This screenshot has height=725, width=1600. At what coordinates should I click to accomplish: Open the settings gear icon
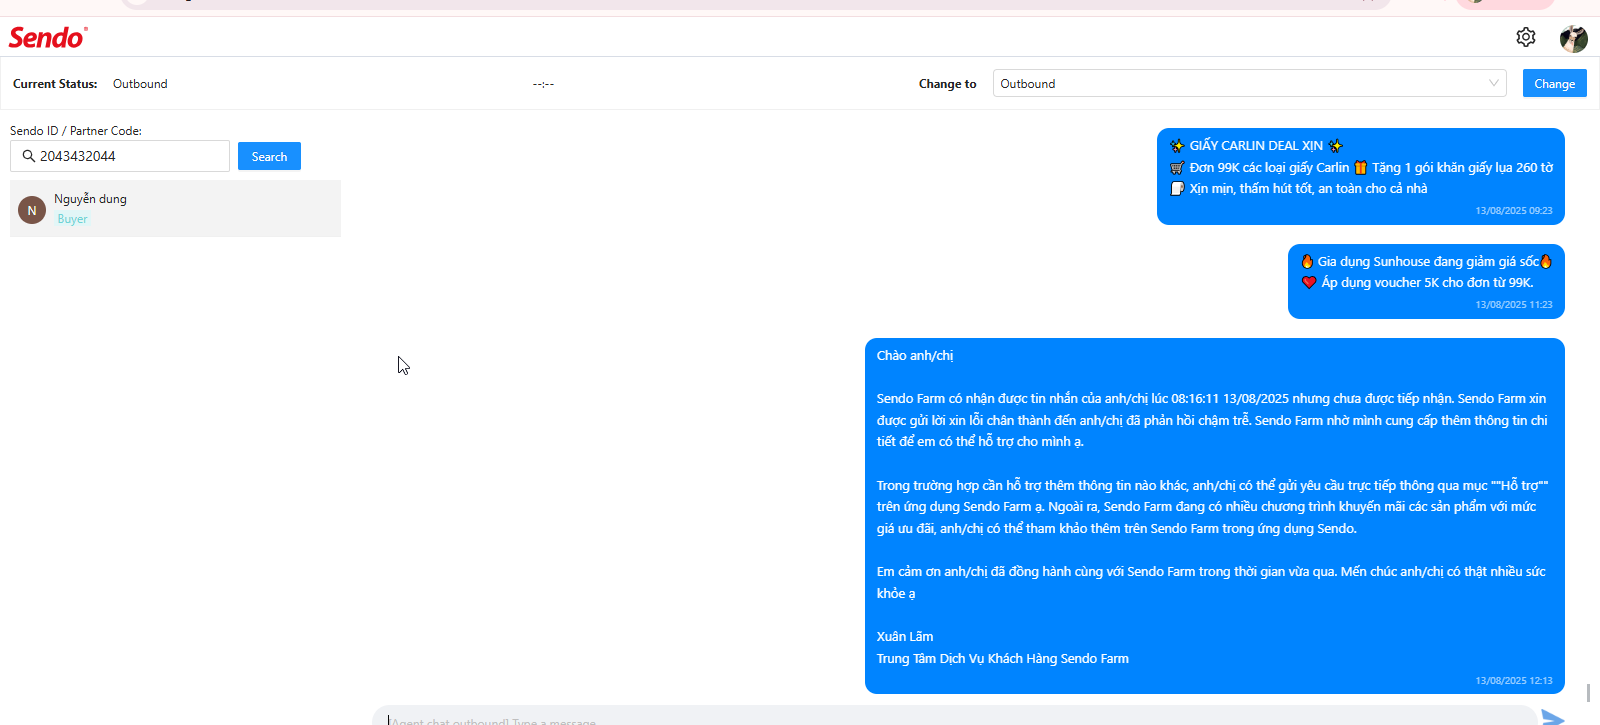[1525, 37]
